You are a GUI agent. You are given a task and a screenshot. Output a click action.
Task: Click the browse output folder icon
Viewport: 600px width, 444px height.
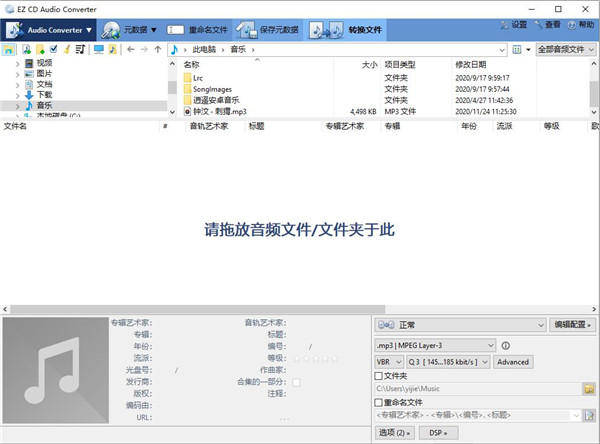(x=590, y=388)
